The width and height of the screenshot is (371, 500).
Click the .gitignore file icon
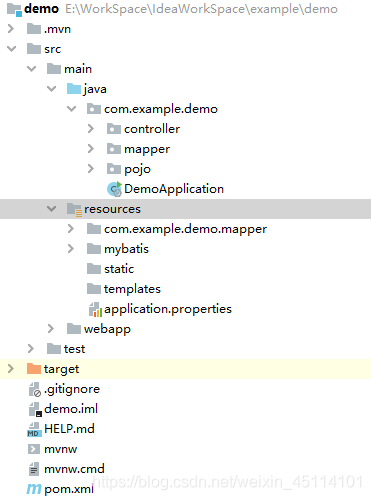point(34,389)
